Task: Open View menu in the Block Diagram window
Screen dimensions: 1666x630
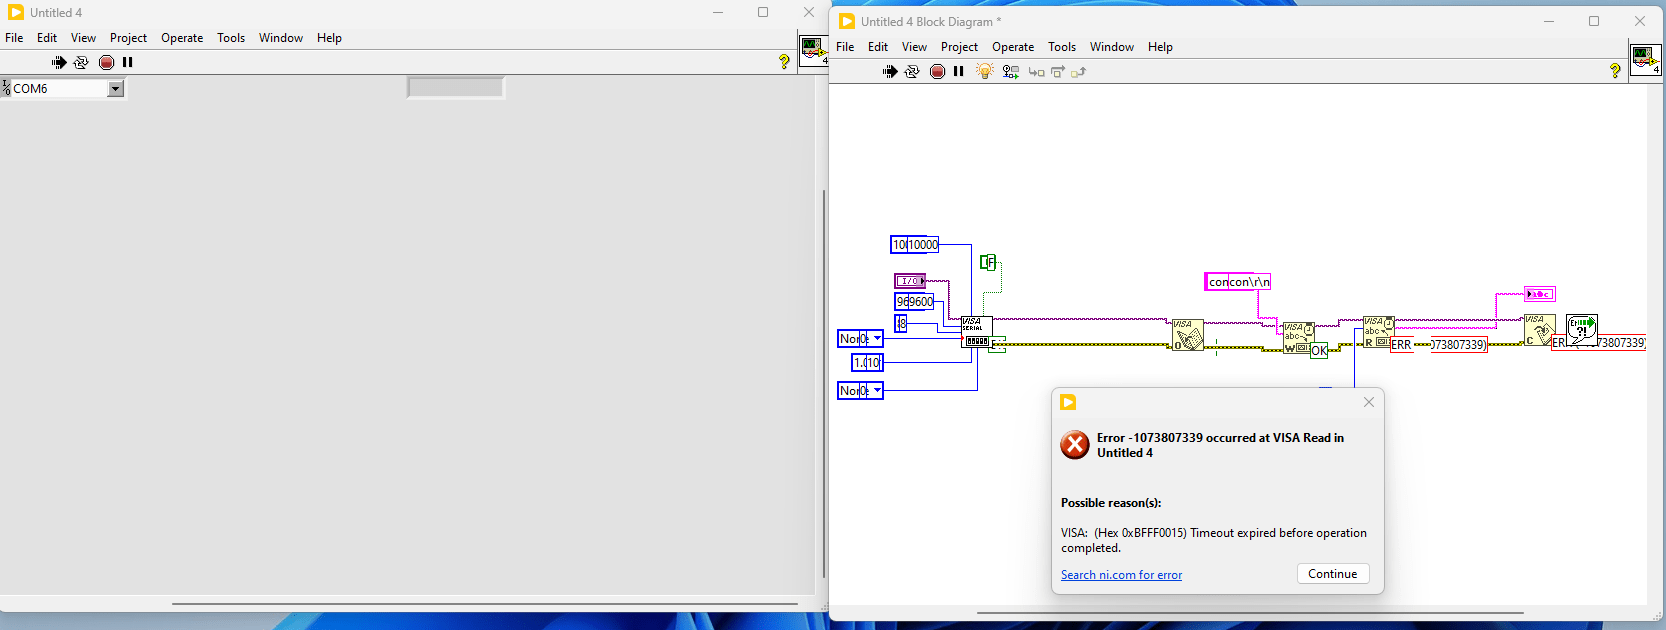Action: pyautogui.click(x=914, y=47)
